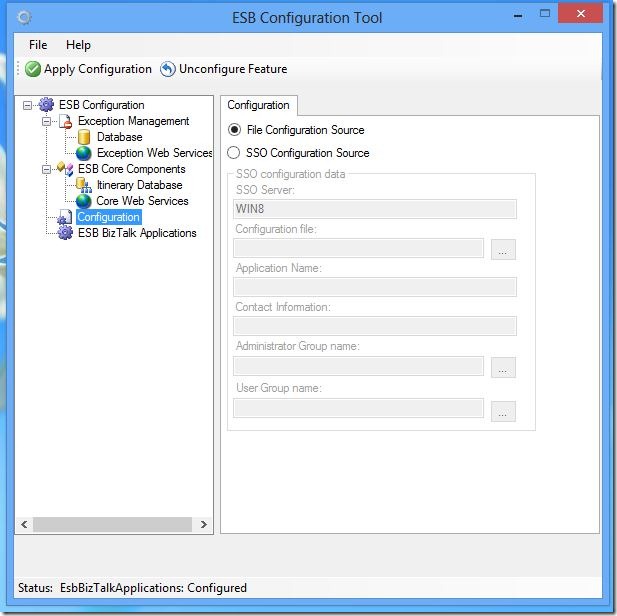617x616 pixels.
Task: Select Exception Web Services tree item
Action: (154, 153)
